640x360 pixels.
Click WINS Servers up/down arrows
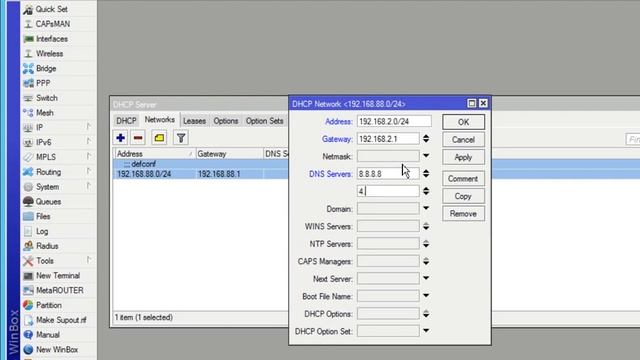[x=426, y=226]
